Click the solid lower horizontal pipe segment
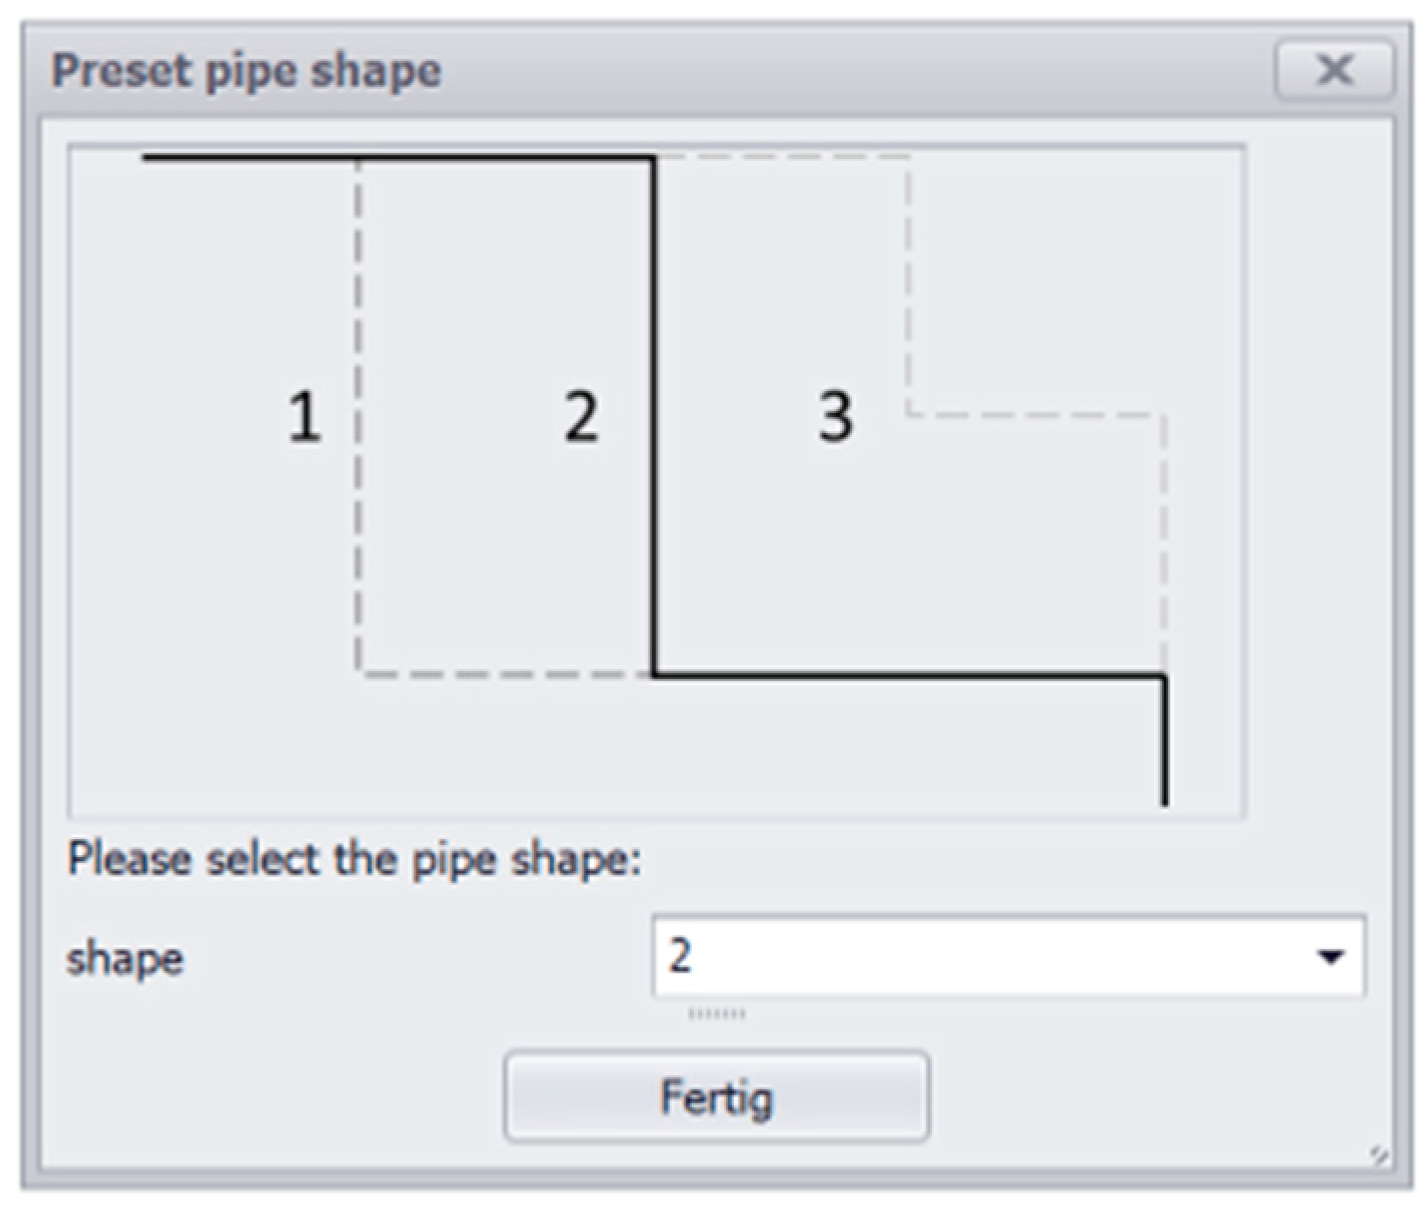Image resolution: width=1426 pixels, height=1214 pixels. (910, 677)
